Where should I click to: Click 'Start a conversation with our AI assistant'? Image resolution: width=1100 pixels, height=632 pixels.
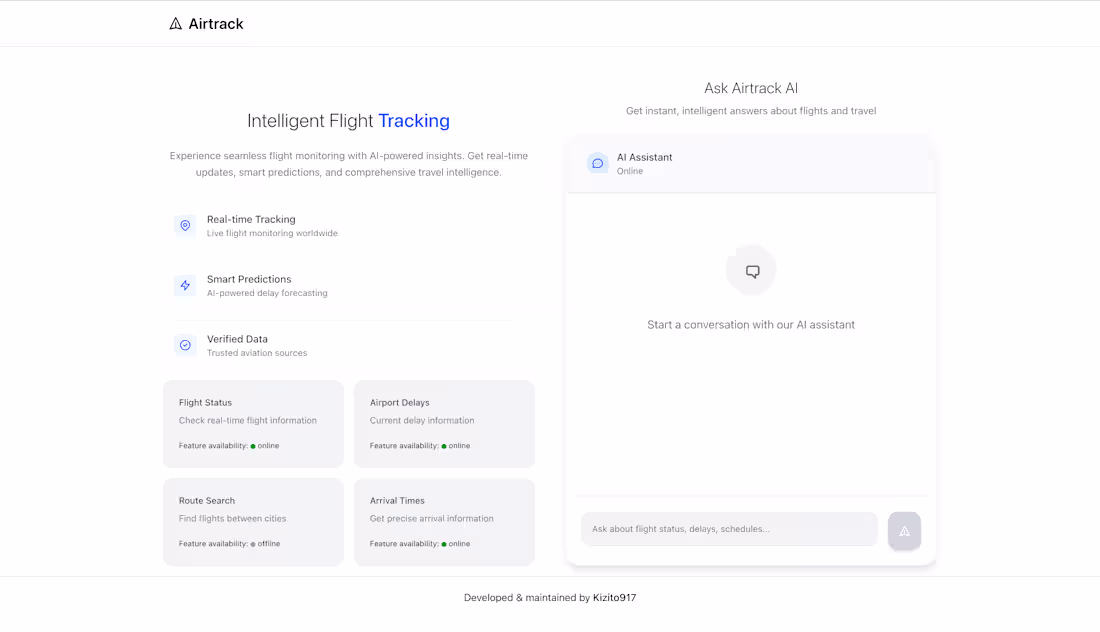(x=751, y=325)
